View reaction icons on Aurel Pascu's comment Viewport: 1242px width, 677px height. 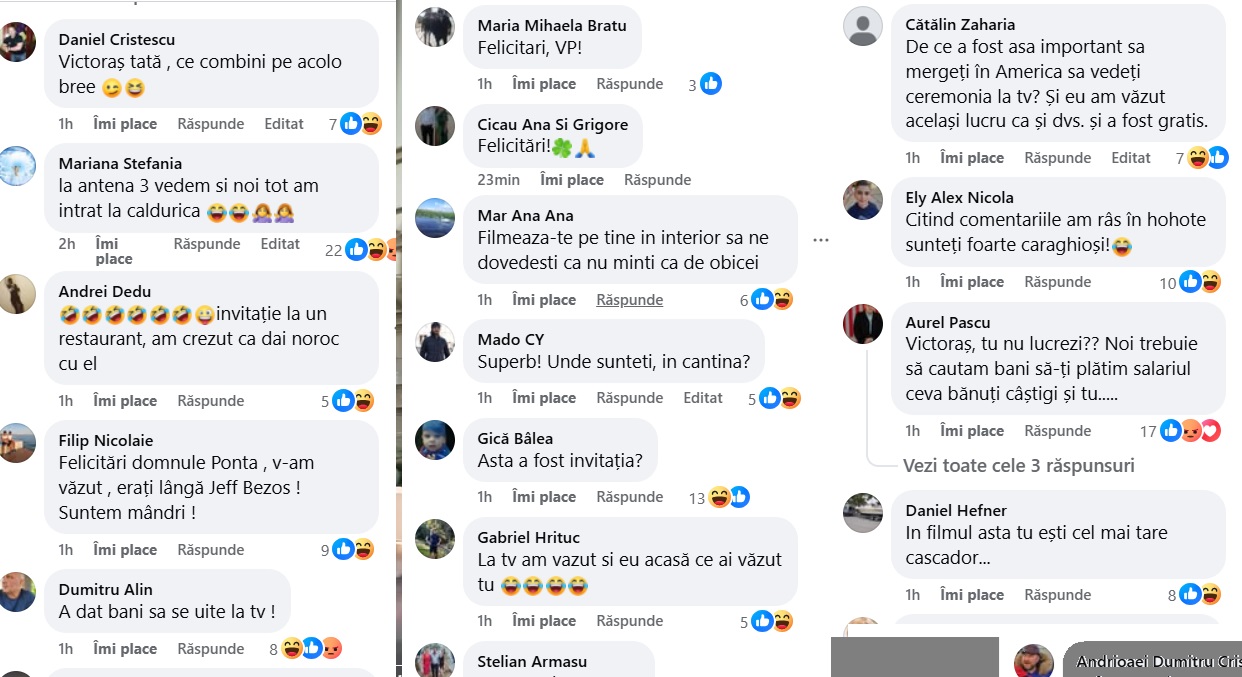coord(1191,431)
